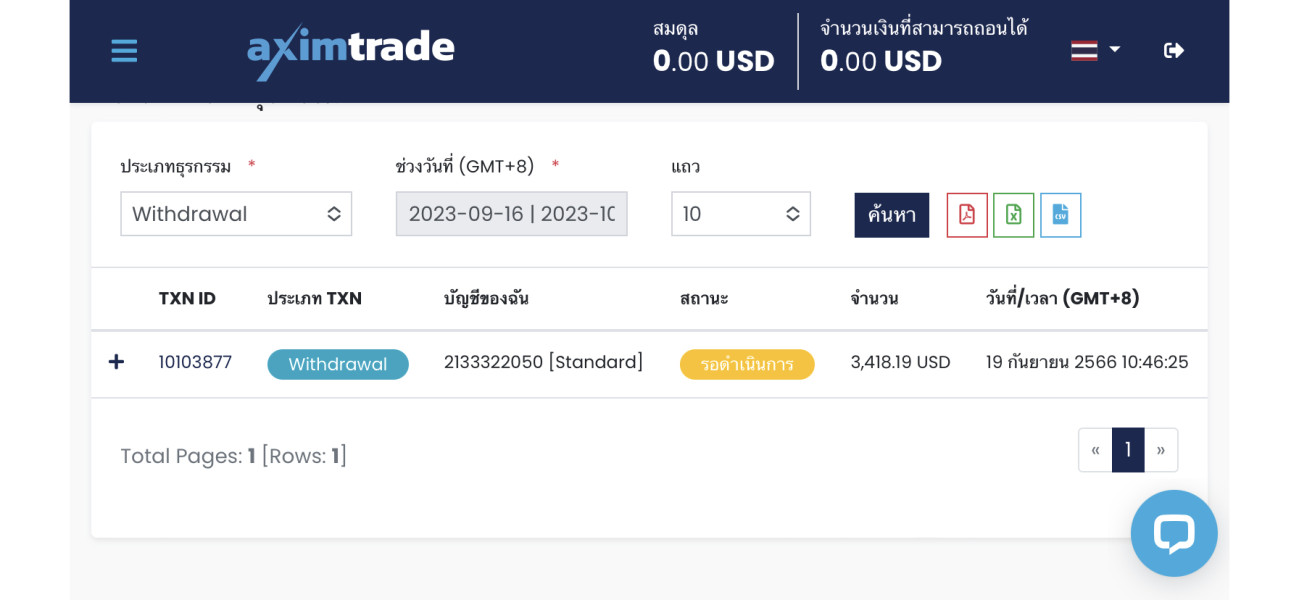Click the logout icon
1299x600 pixels.
[1174, 50]
